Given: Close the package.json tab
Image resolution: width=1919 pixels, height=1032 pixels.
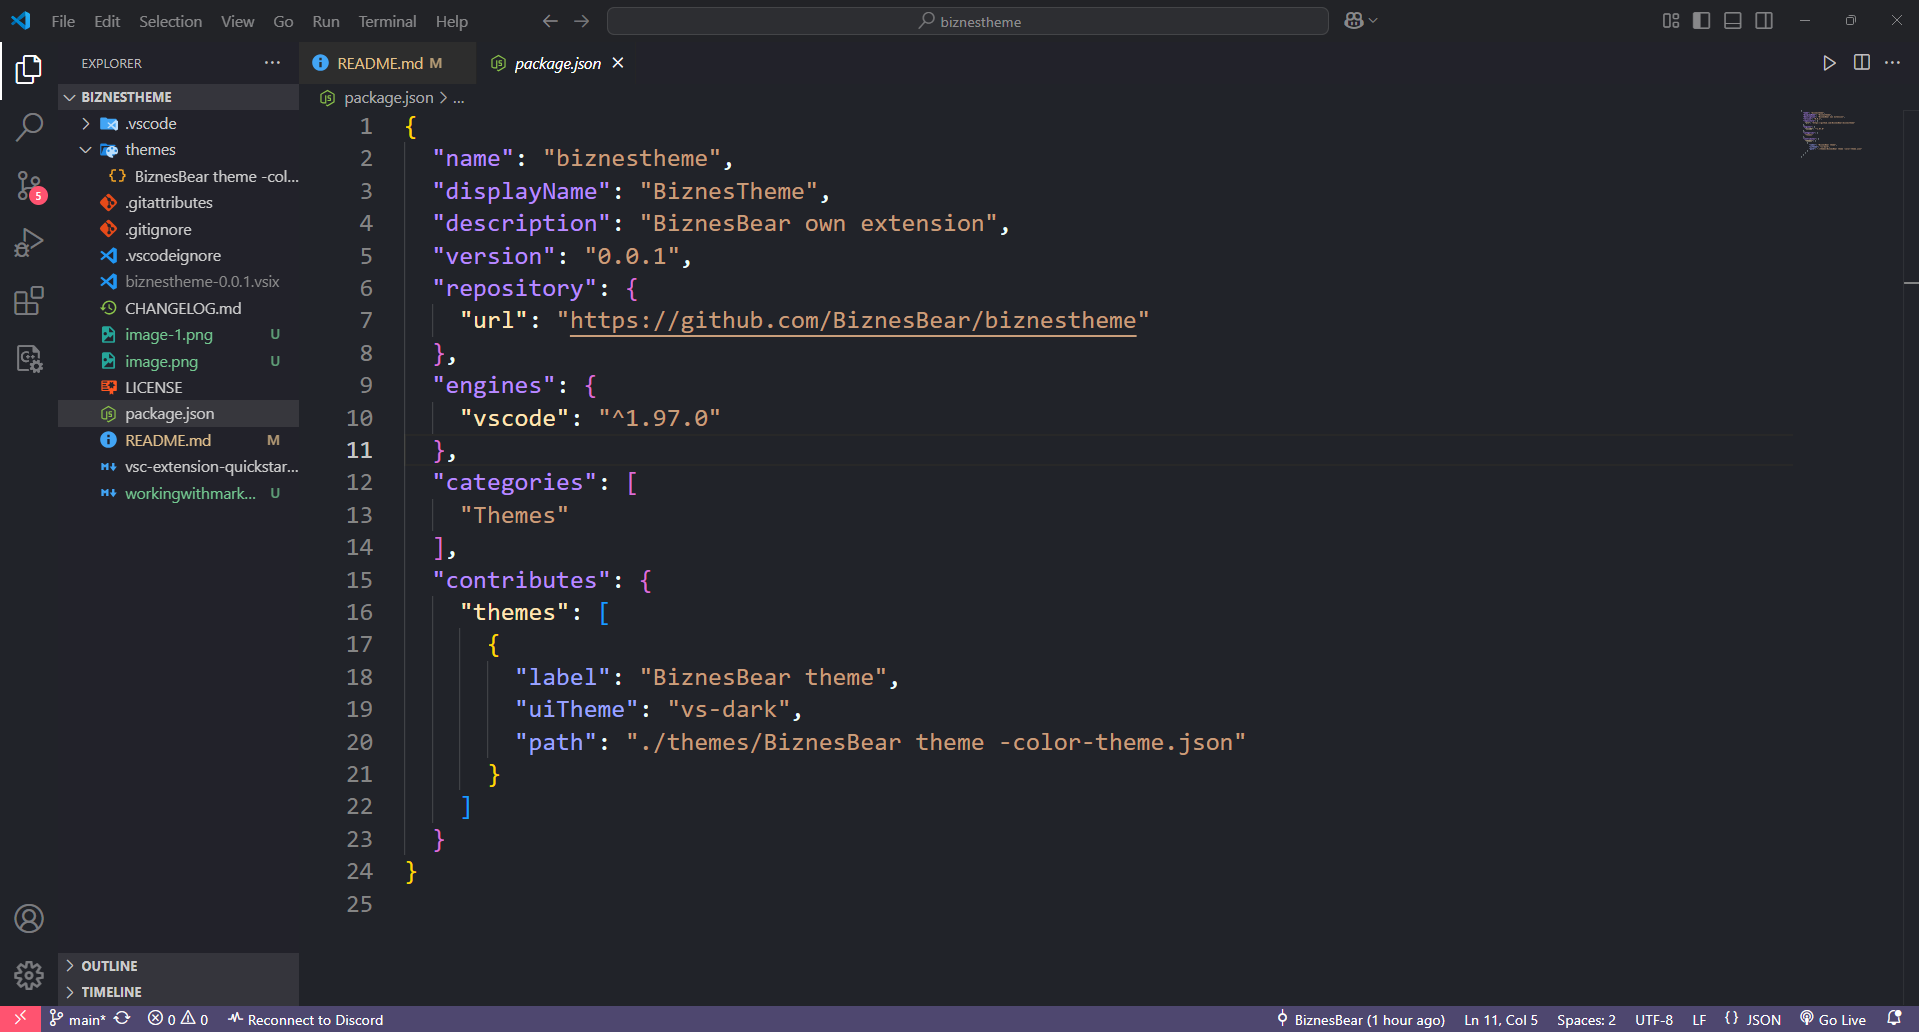Looking at the screenshot, I should [x=618, y=63].
